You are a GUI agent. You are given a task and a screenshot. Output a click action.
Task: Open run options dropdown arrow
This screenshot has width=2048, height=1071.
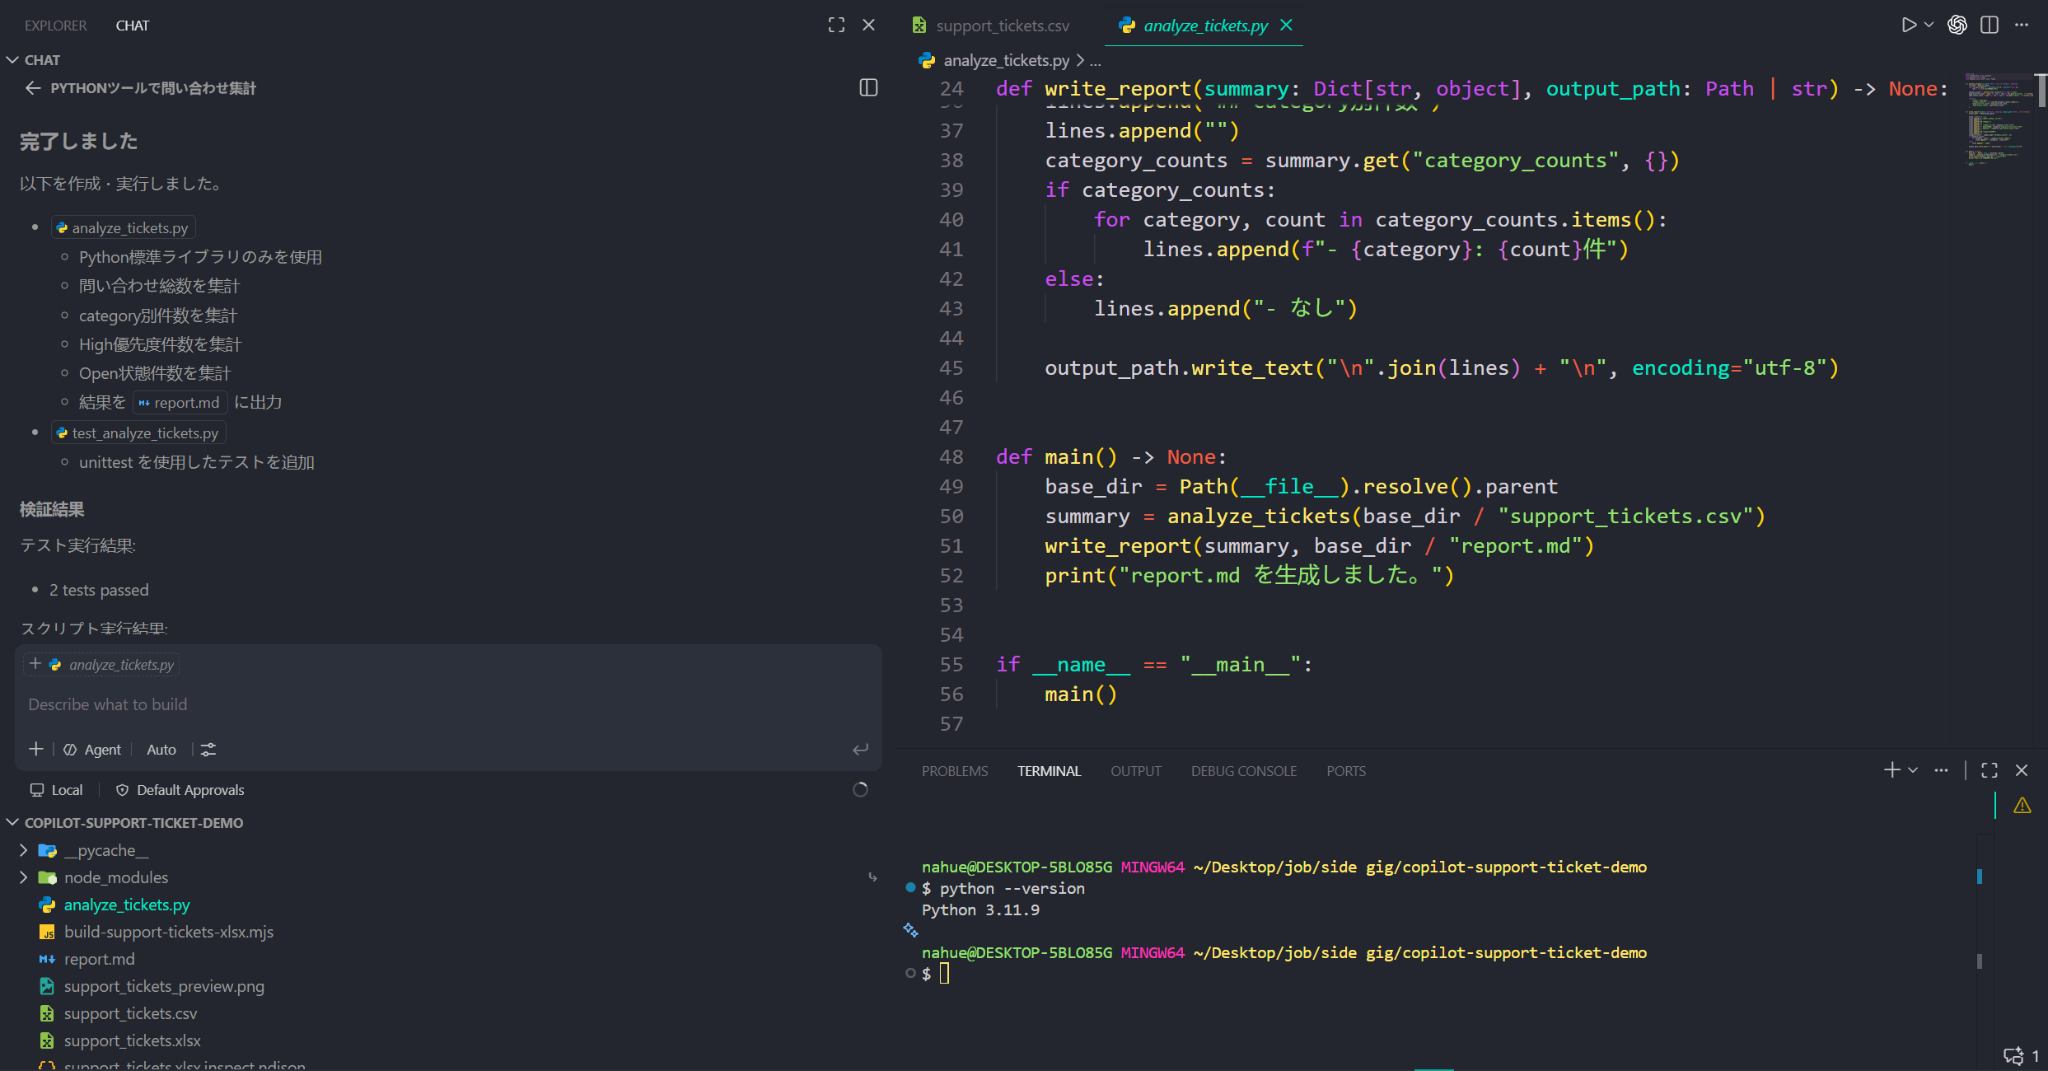(1929, 25)
